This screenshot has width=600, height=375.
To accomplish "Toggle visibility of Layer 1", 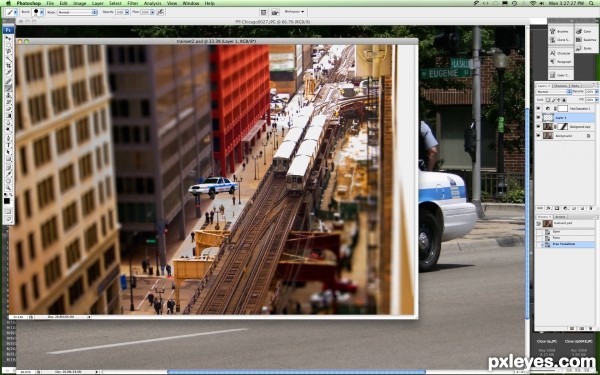I will click(x=539, y=117).
